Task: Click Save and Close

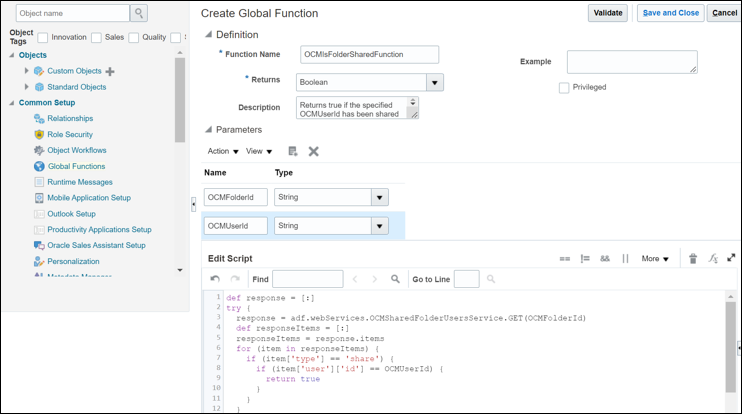Action: pos(671,13)
